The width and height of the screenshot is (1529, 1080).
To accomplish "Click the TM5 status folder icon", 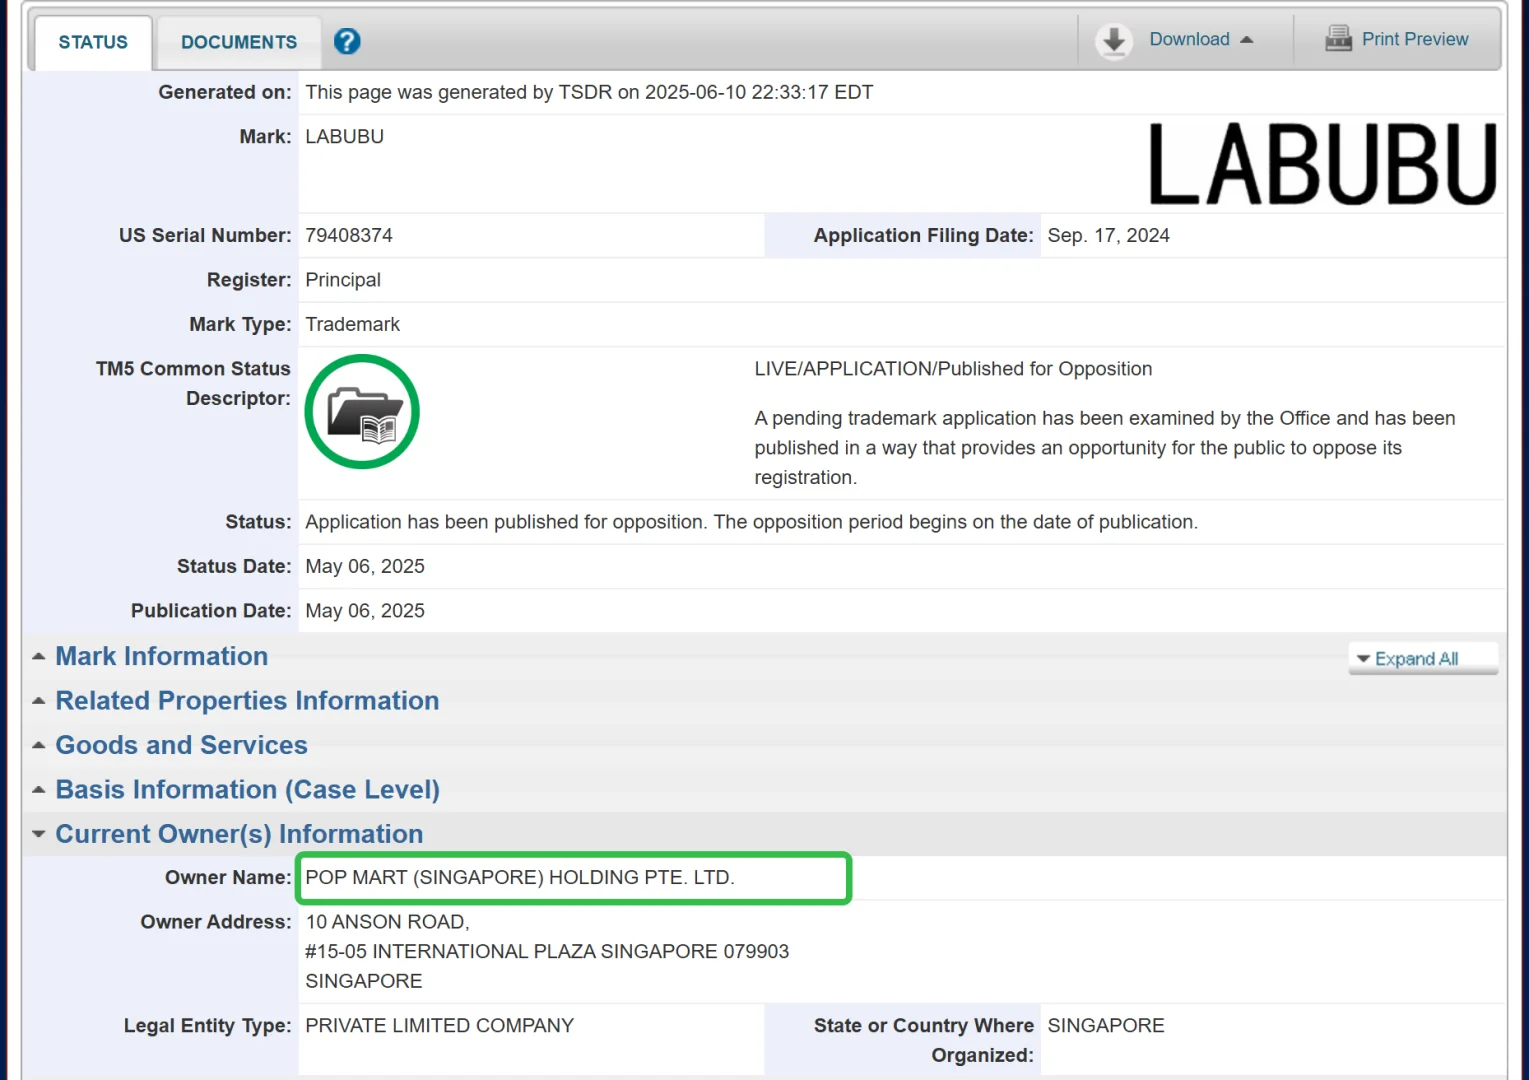I will tap(362, 412).
